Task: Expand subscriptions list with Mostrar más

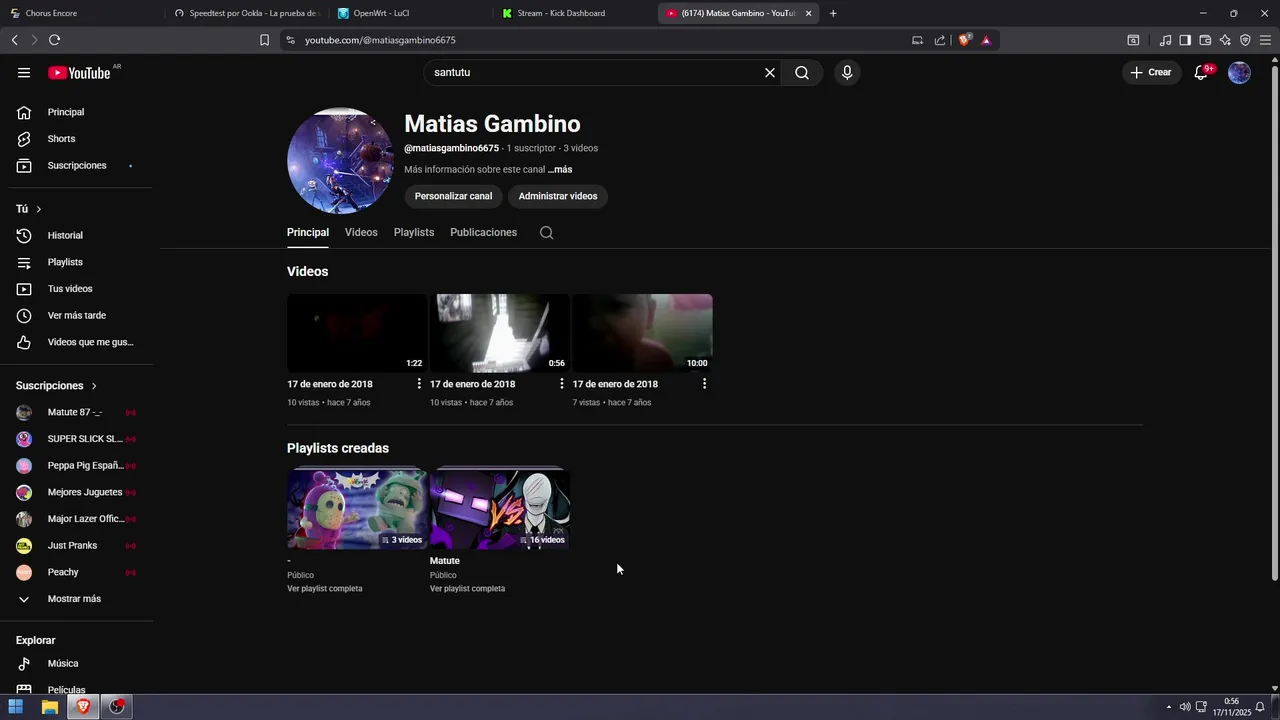Action: 74,599
